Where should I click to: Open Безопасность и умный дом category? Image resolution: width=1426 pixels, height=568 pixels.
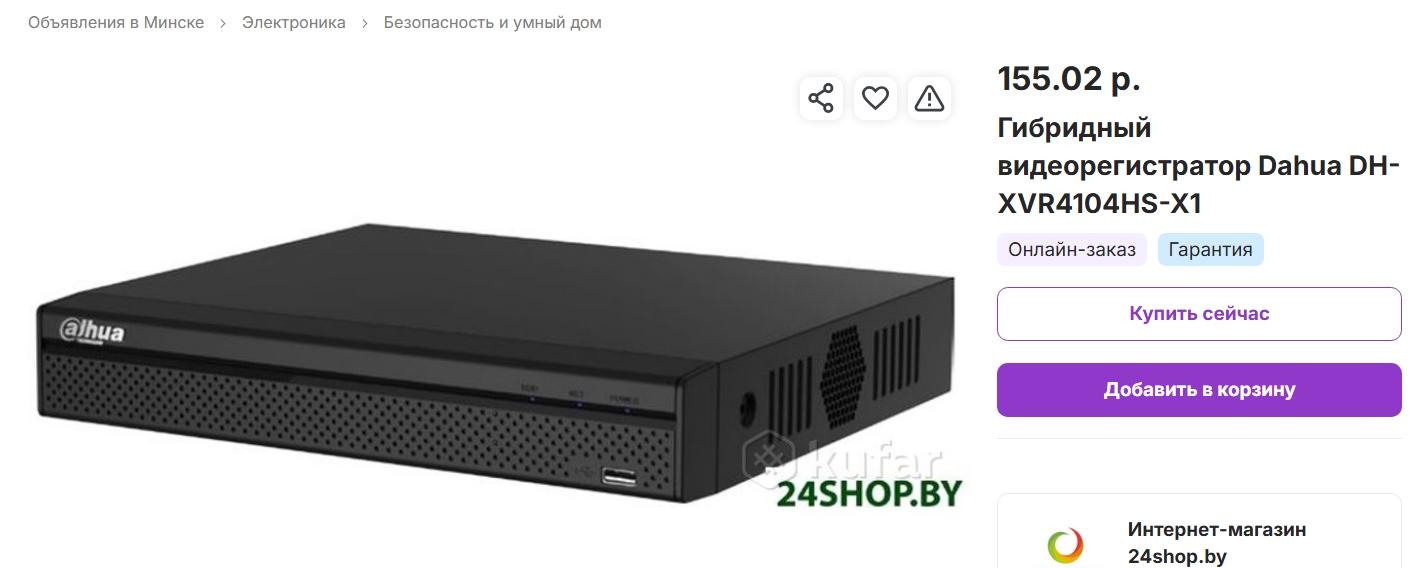click(x=493, y=22)
